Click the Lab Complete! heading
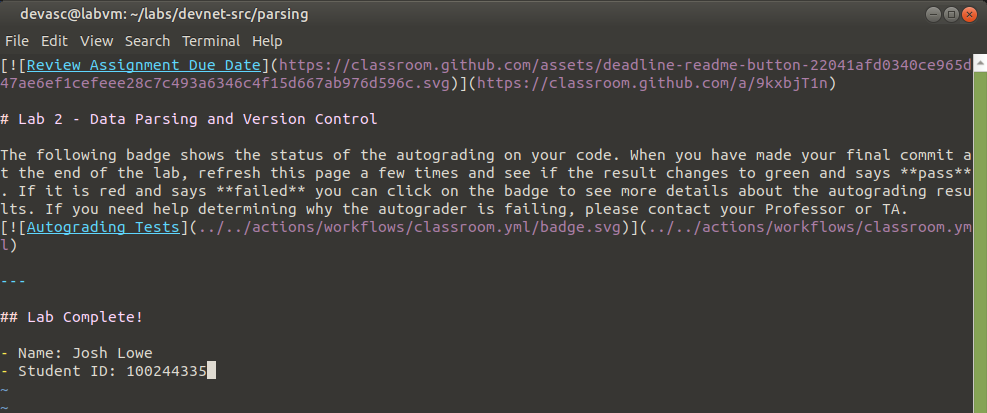This screenshot has height=413, width=987. pos(84,317)
